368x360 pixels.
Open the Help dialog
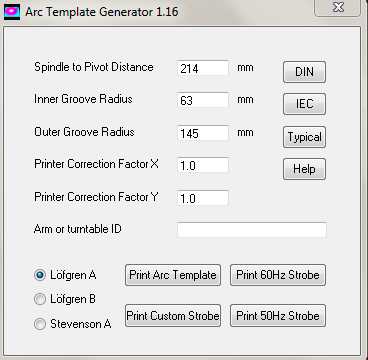(304, 169)
